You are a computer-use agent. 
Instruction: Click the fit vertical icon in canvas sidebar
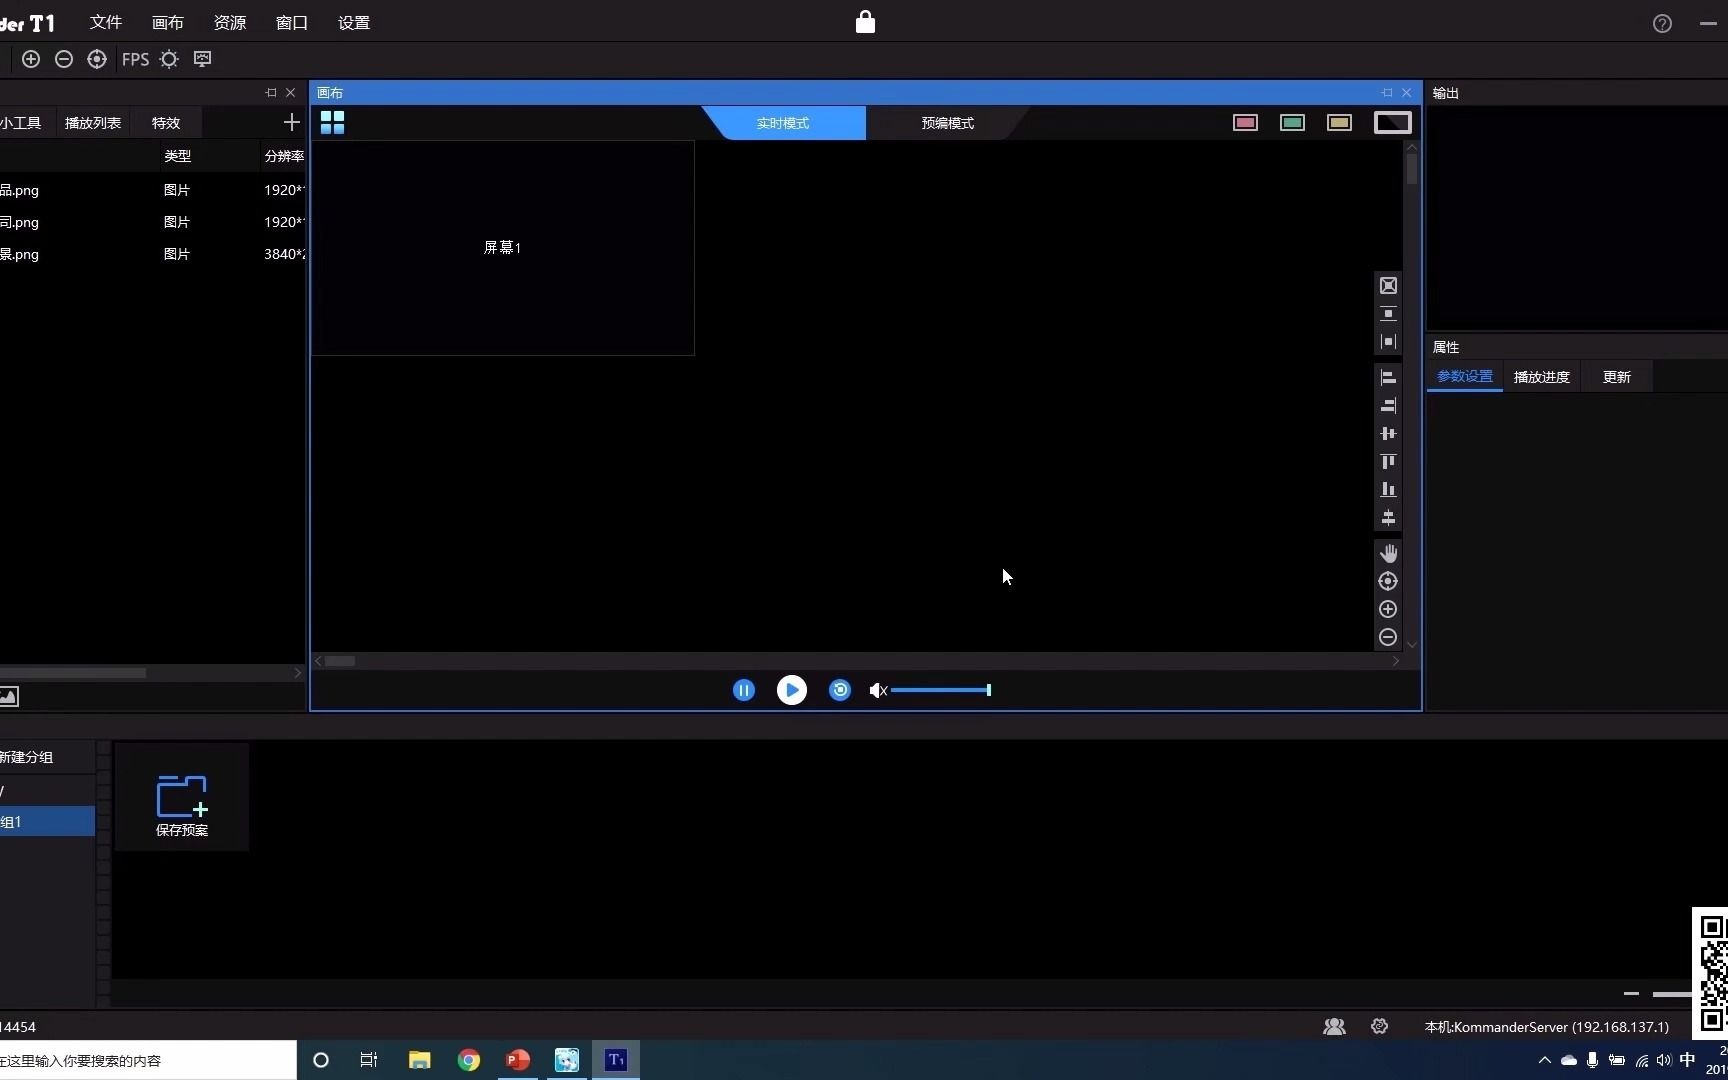pyautogui.click(x=1388, y=314)
